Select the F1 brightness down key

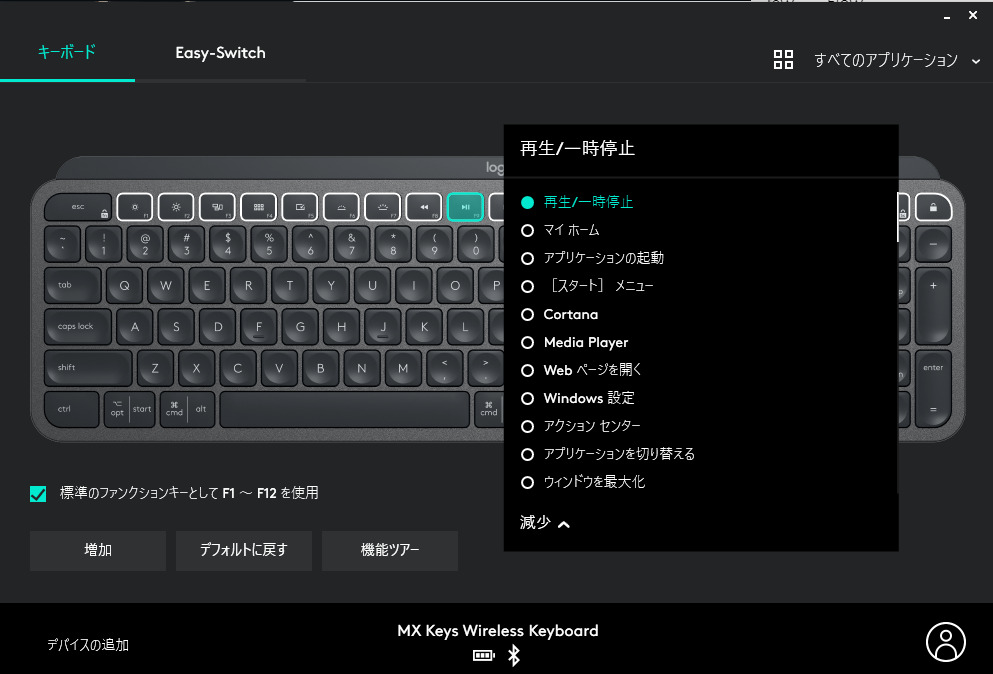coord(135,207)
